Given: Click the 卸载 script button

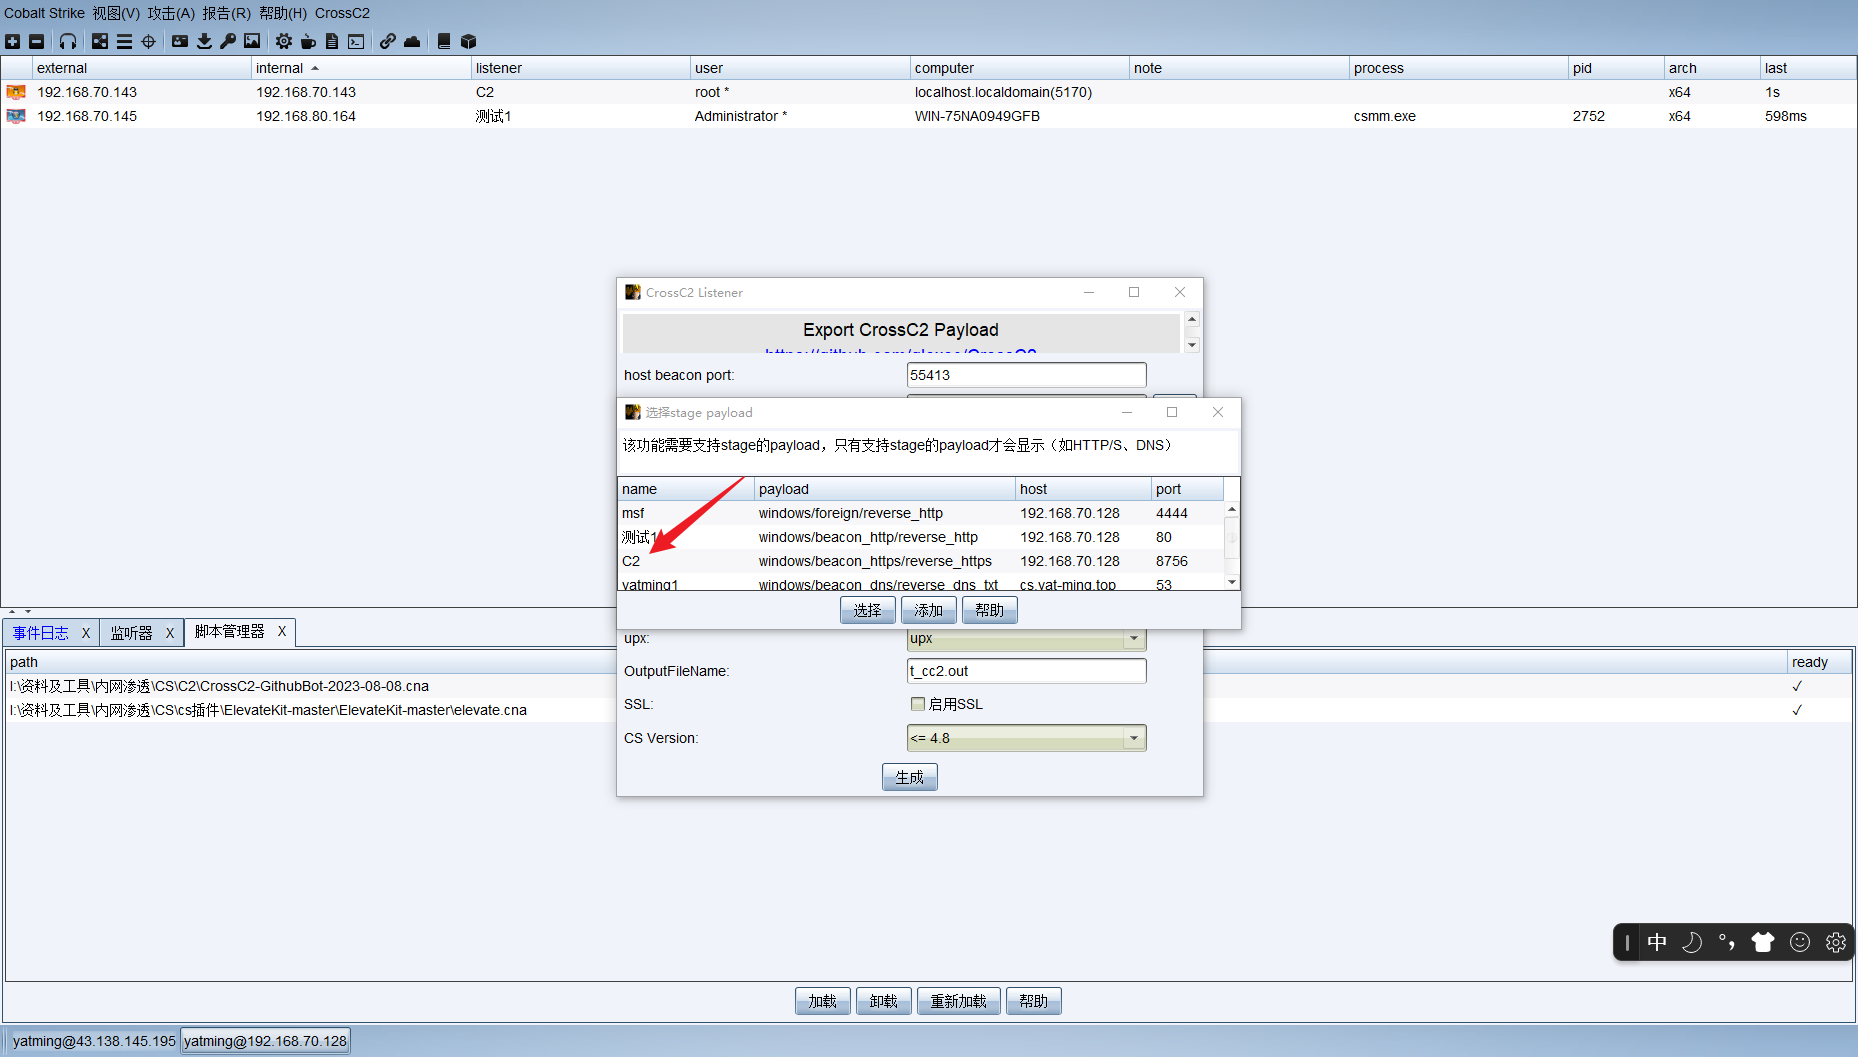Looking at the screenshot, I should [884, 1001].
